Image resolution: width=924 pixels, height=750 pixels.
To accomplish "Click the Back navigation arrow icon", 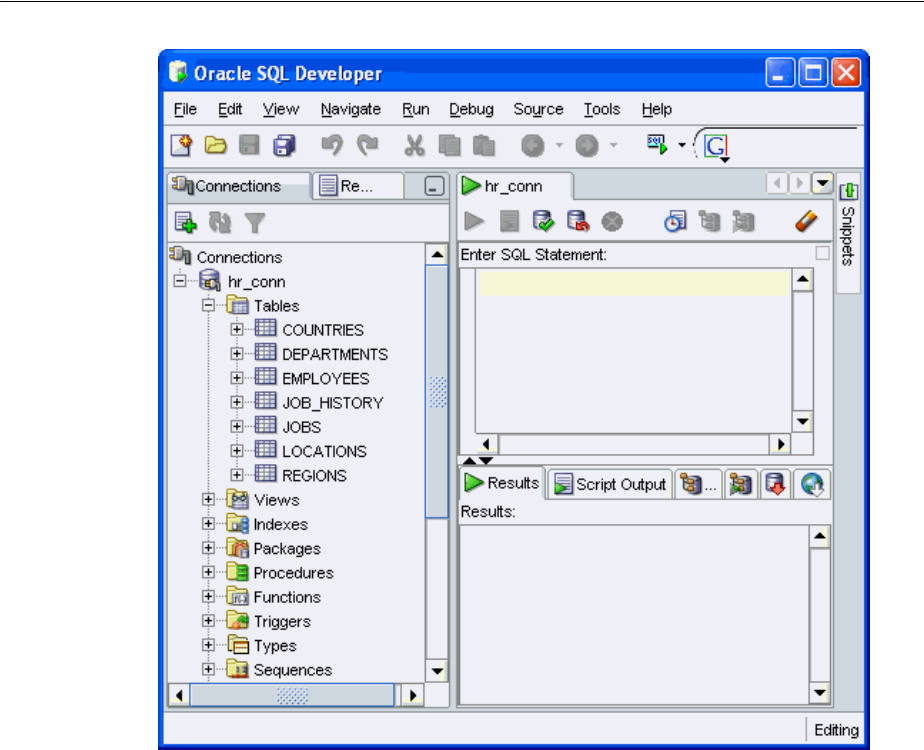I will click(533, 146).
